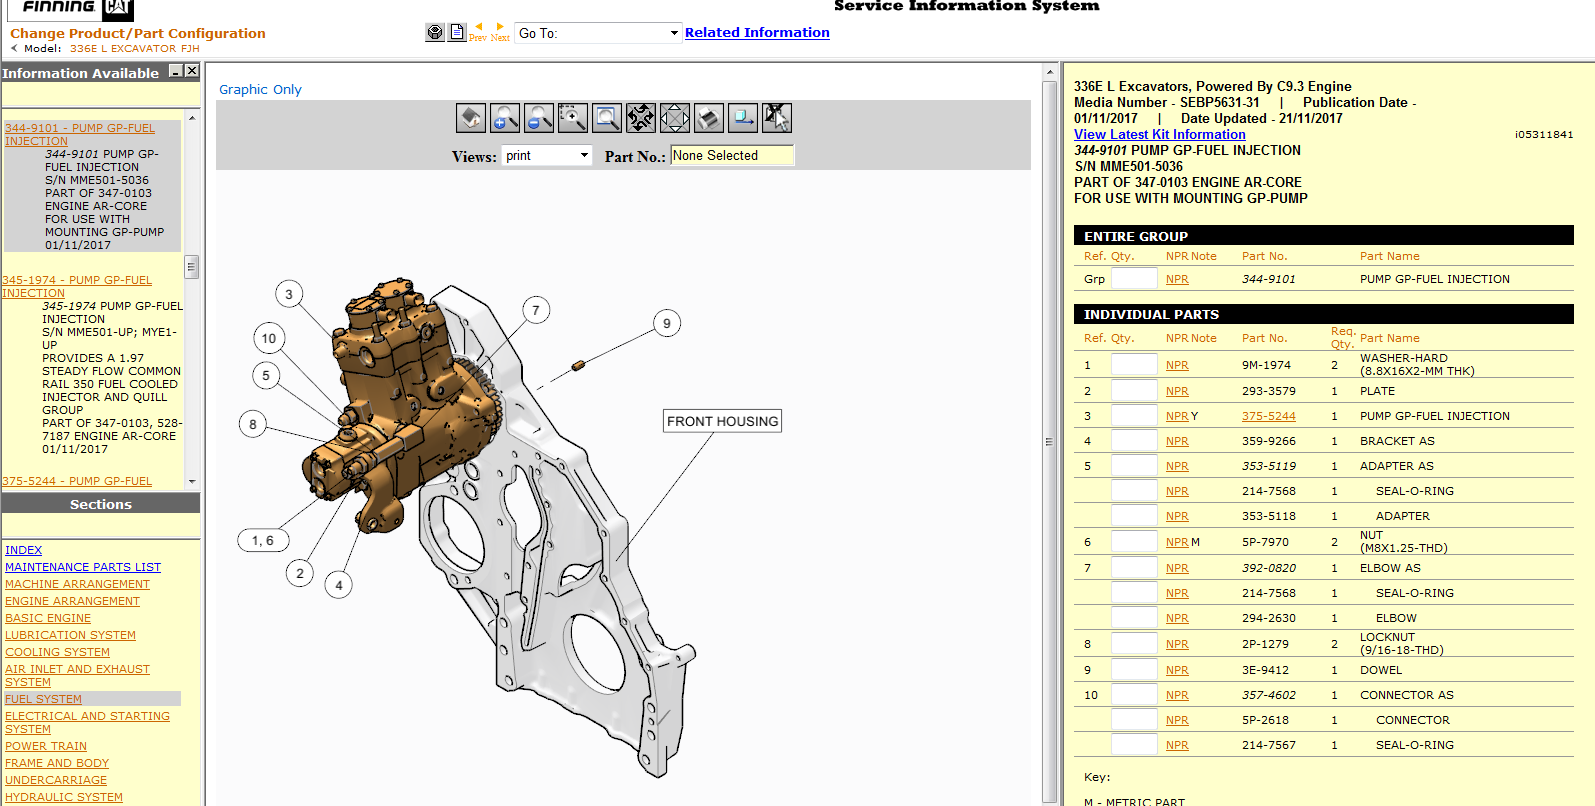Click the home view reset icon
This screenshot has height=806, width=1595.
tap(471, 118)
